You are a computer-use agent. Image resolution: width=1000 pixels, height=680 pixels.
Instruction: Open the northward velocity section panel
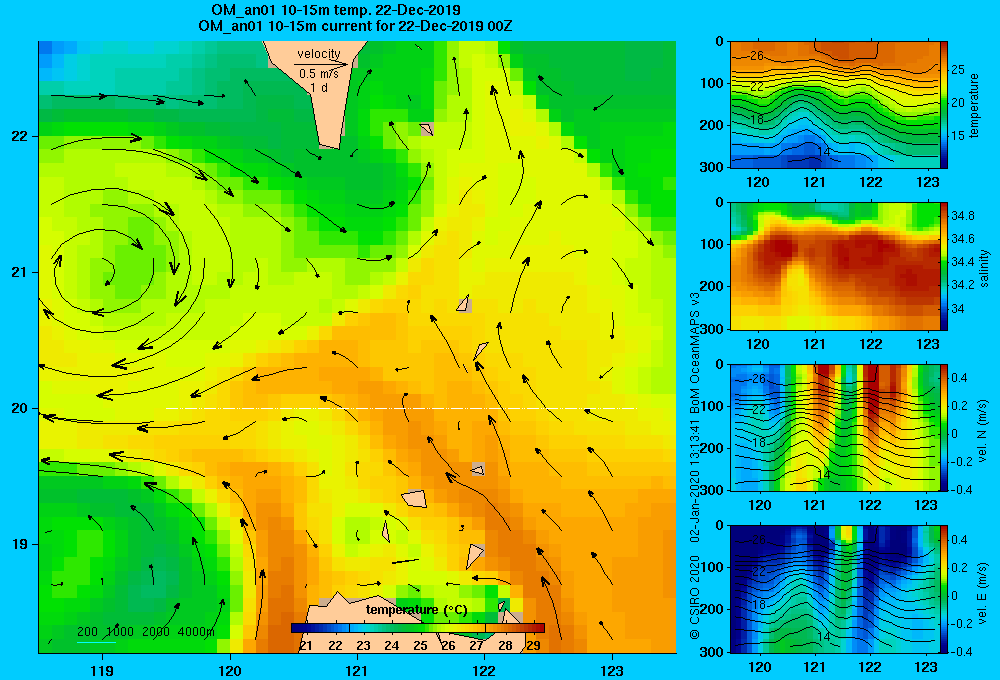[835, 427]
